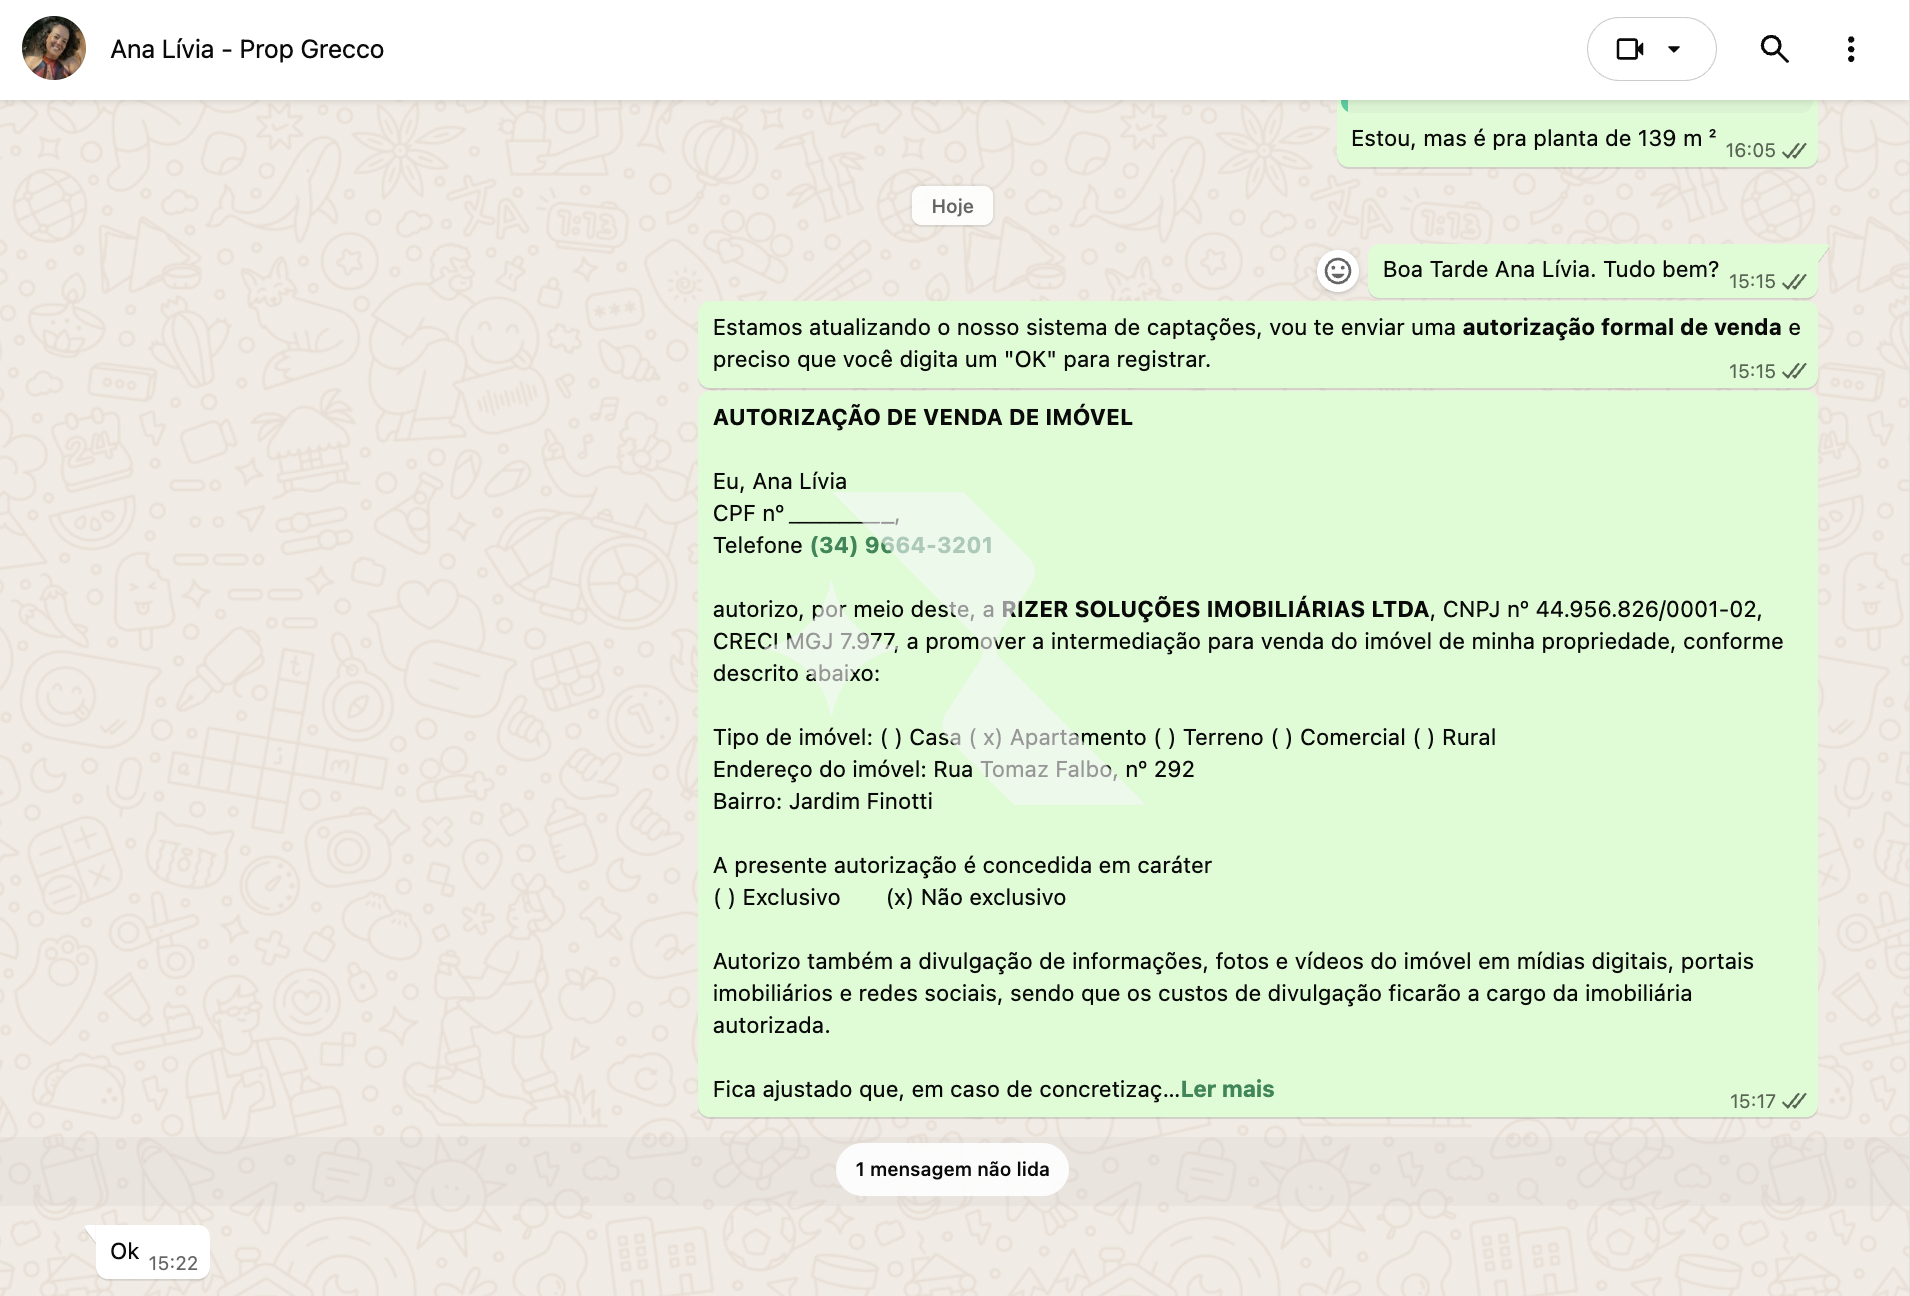Open search in conversation magnifier
Screen dimensions: 1910x1296
1774,49
